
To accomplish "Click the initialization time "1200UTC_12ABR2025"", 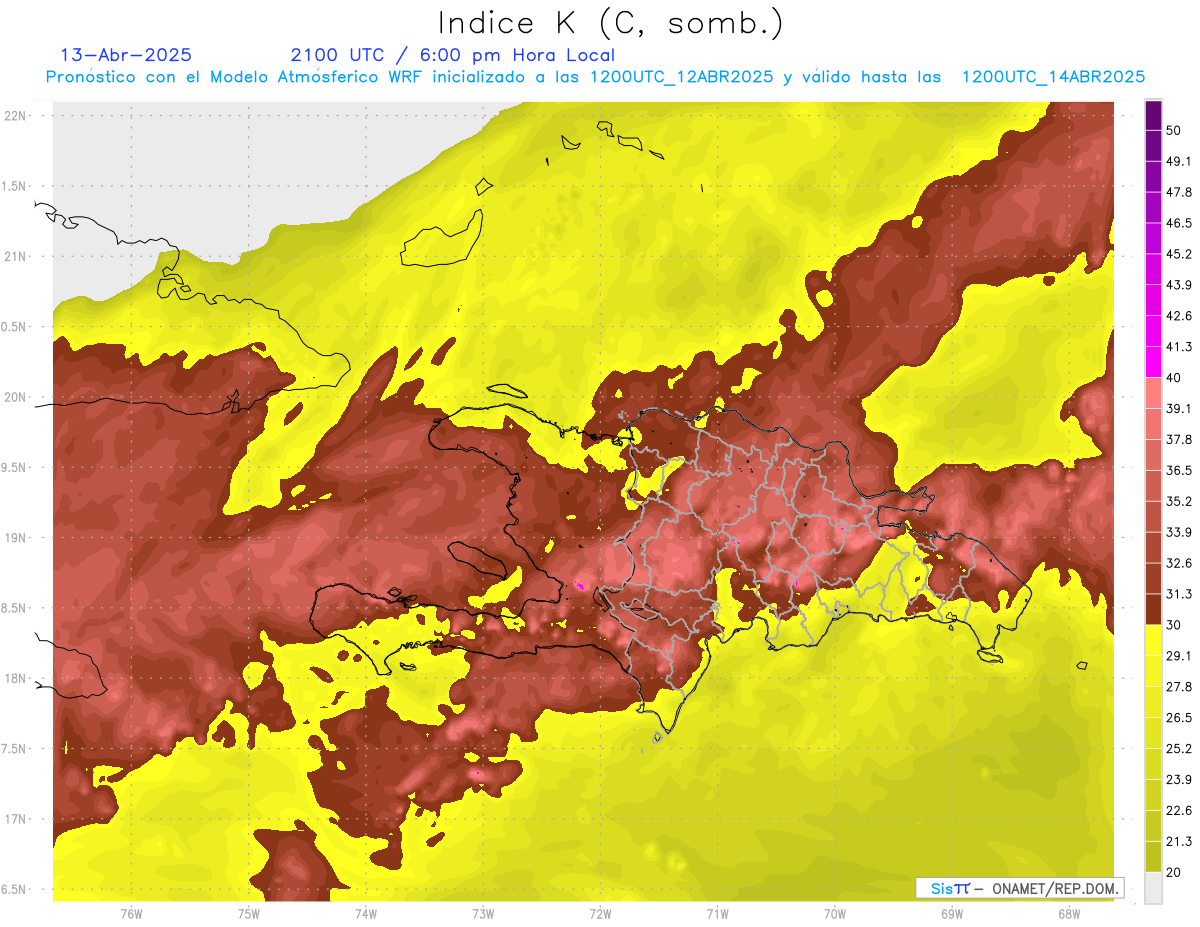I will click(x=681, y=77).
